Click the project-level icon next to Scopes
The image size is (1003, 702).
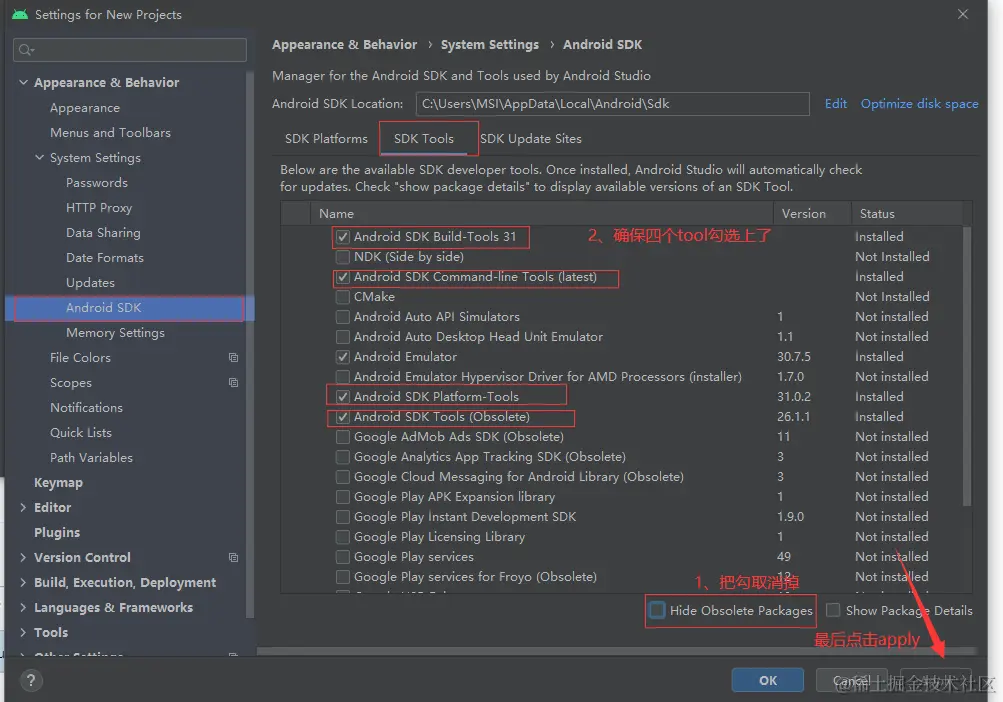(233, 383)
